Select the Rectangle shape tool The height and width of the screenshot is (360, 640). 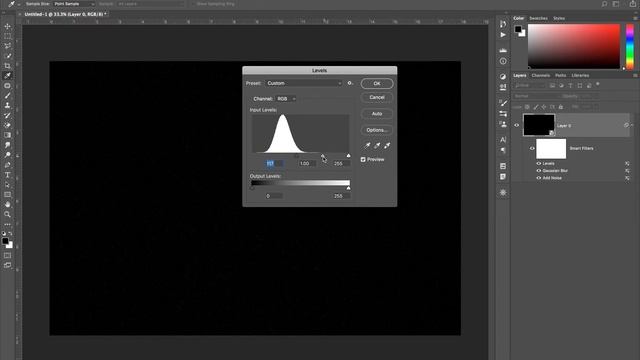coord(7,195)
